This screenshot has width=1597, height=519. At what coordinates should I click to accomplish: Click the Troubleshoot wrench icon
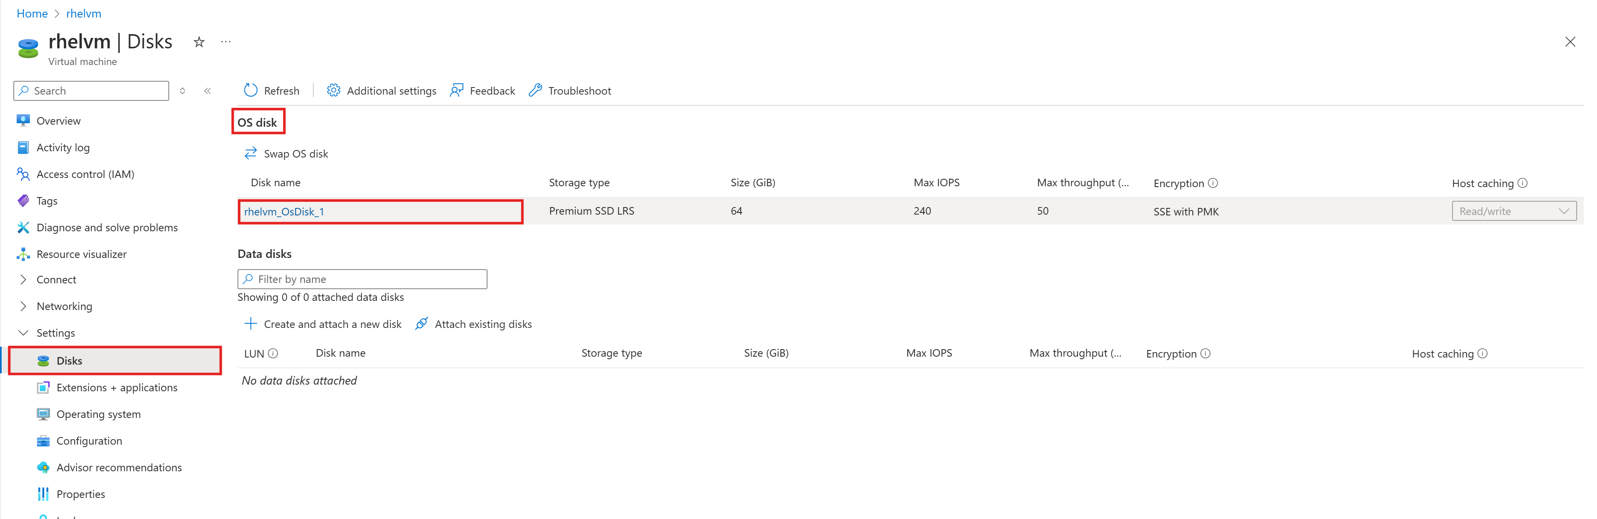pos(536,90)
